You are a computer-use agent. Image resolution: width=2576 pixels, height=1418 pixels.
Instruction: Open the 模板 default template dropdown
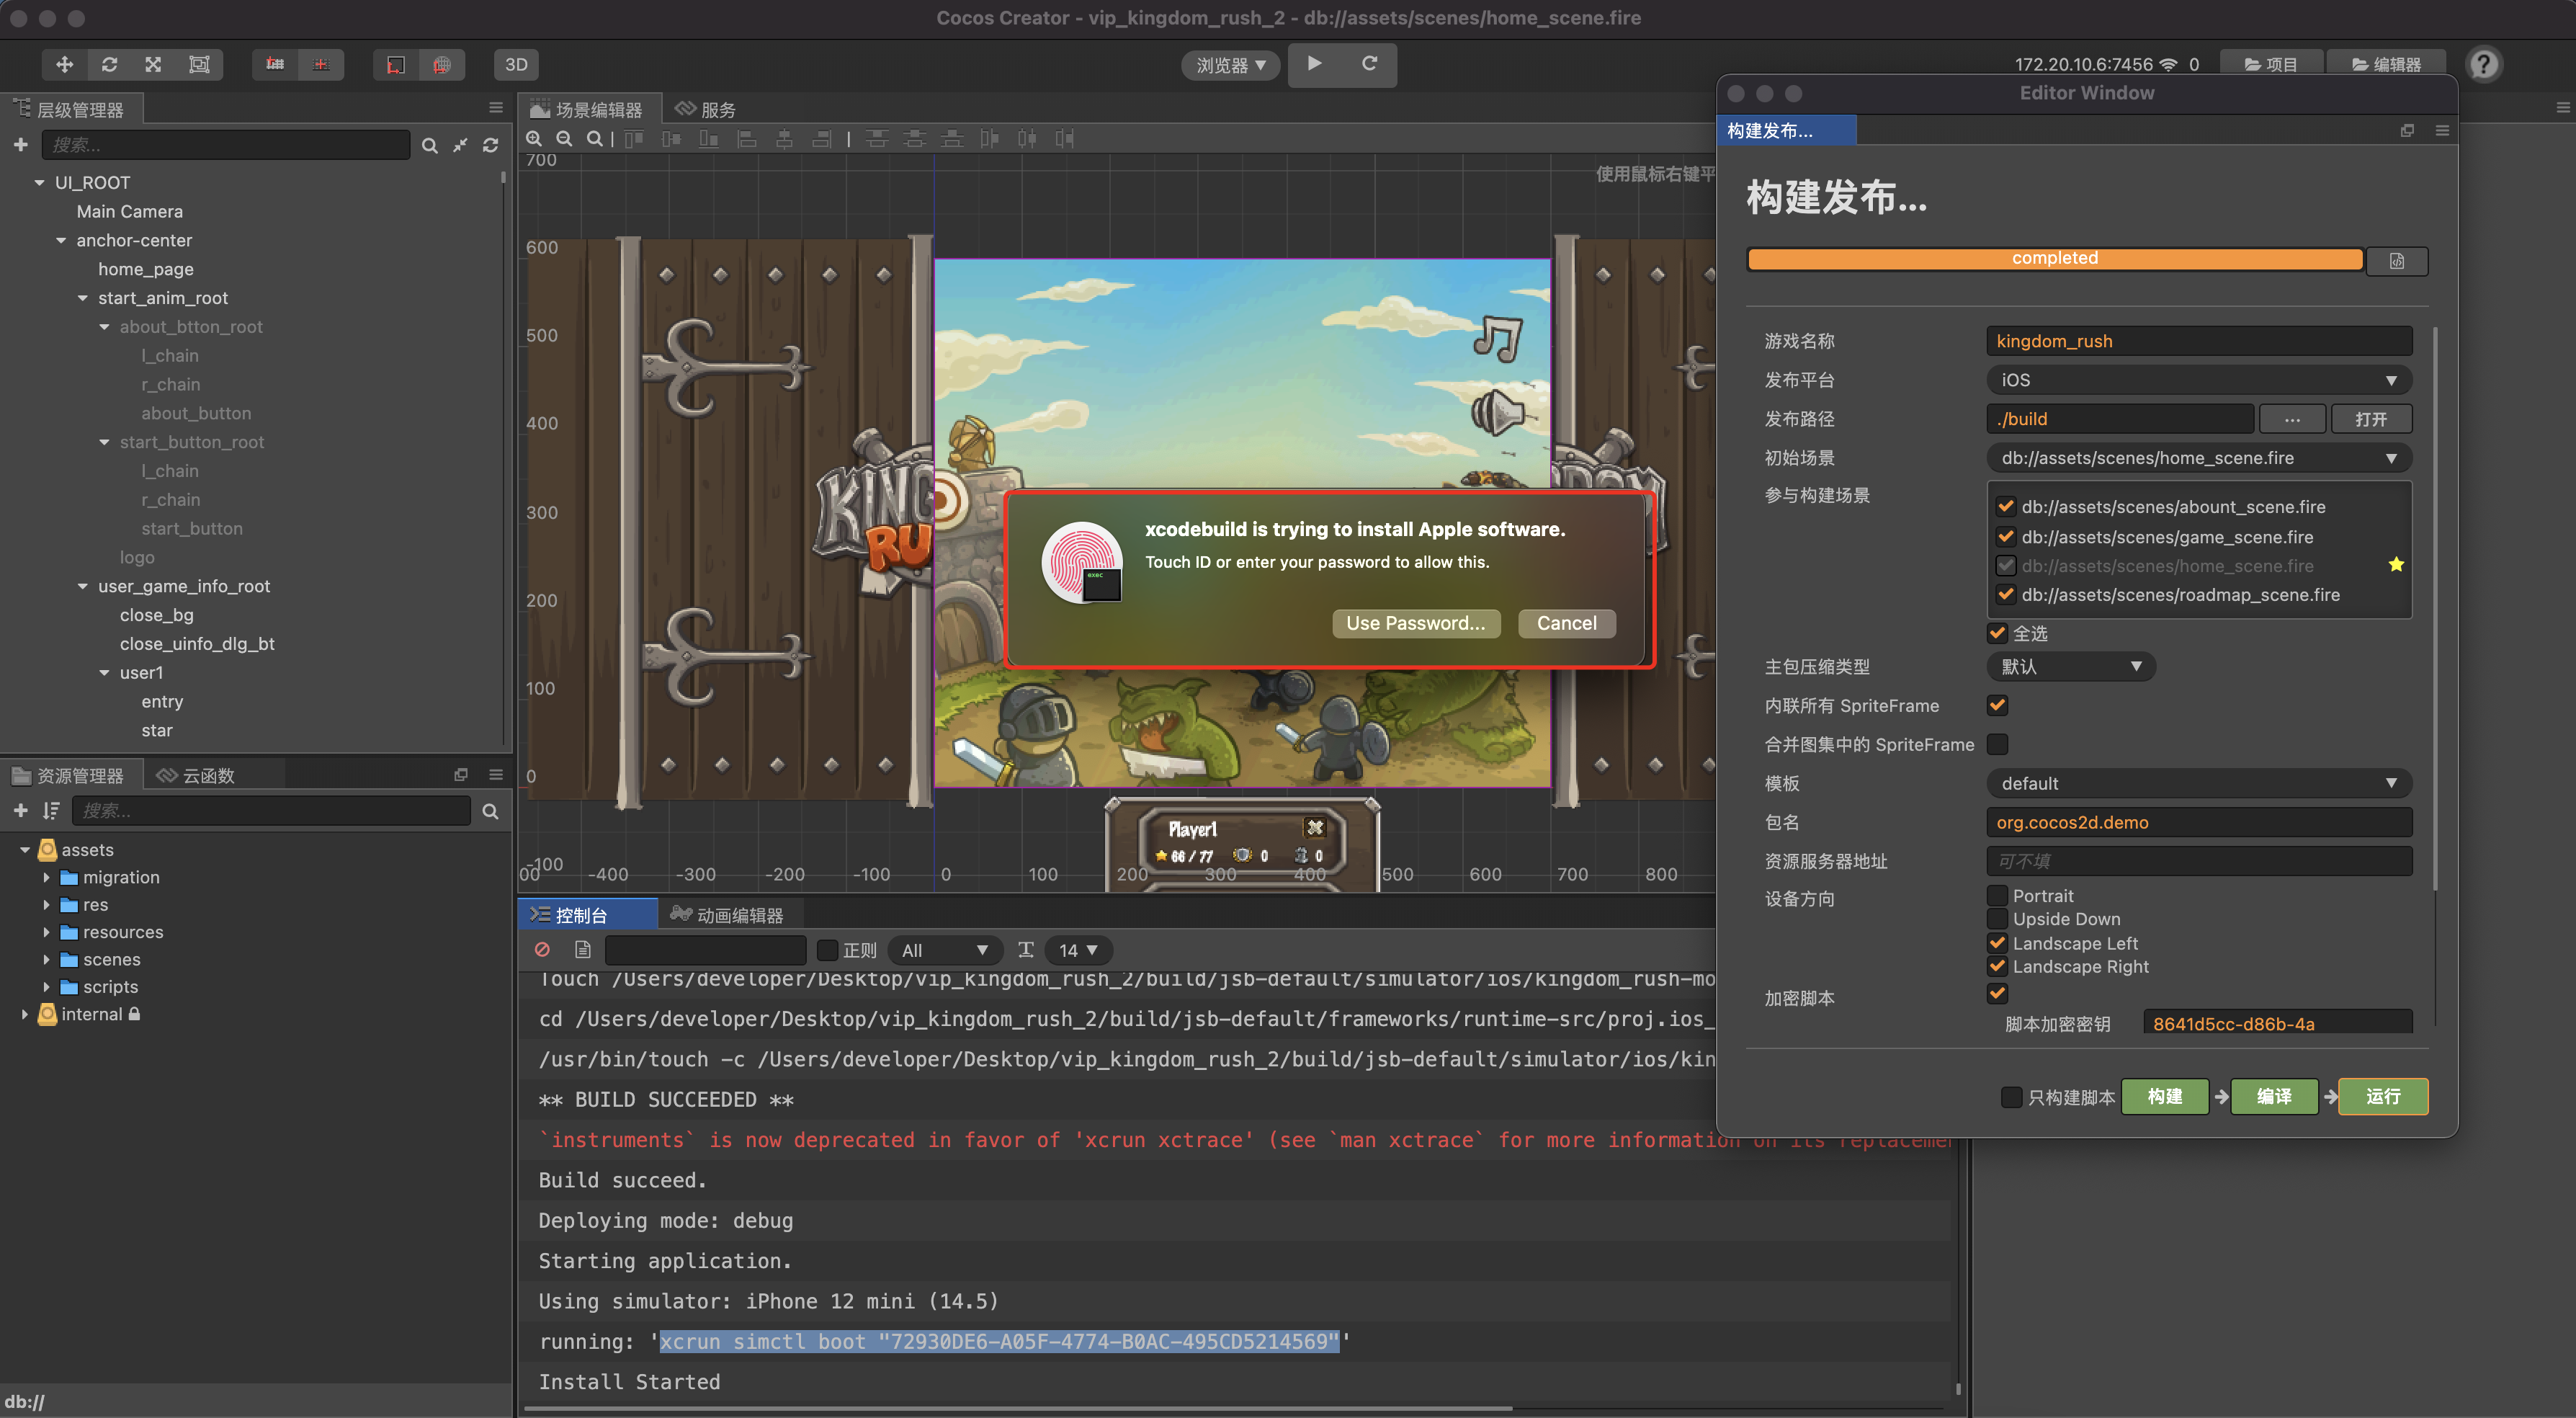pyautogui.click(x=2199, y=783)
